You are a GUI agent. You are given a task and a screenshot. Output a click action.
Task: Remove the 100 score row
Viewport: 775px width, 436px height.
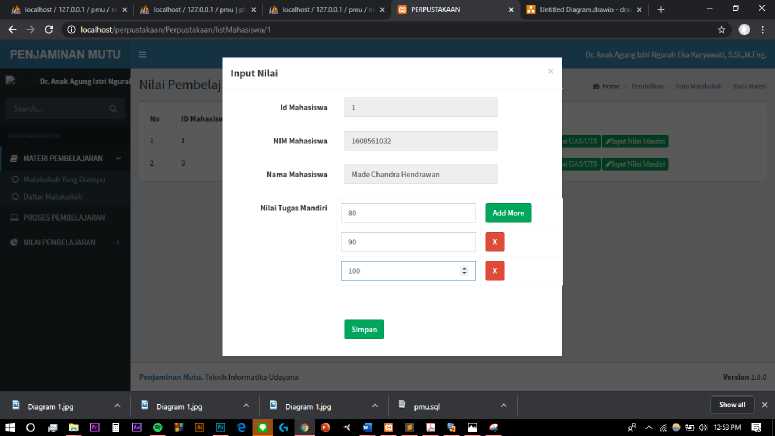point(494,271)
